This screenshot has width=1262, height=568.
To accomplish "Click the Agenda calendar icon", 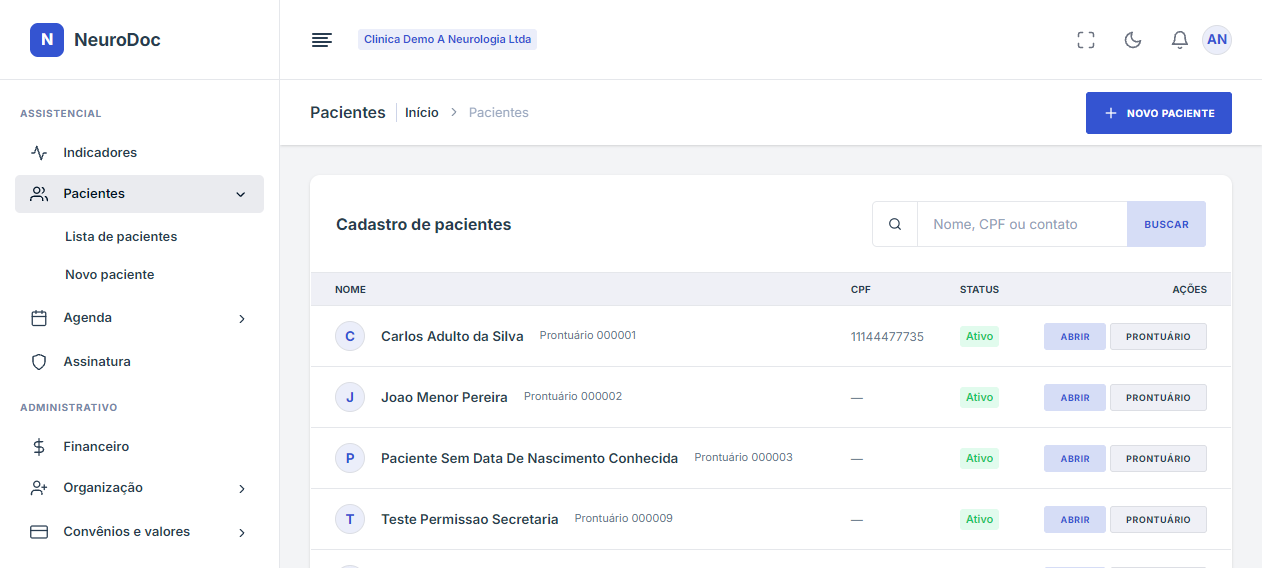I will click(x=39, y=318).
